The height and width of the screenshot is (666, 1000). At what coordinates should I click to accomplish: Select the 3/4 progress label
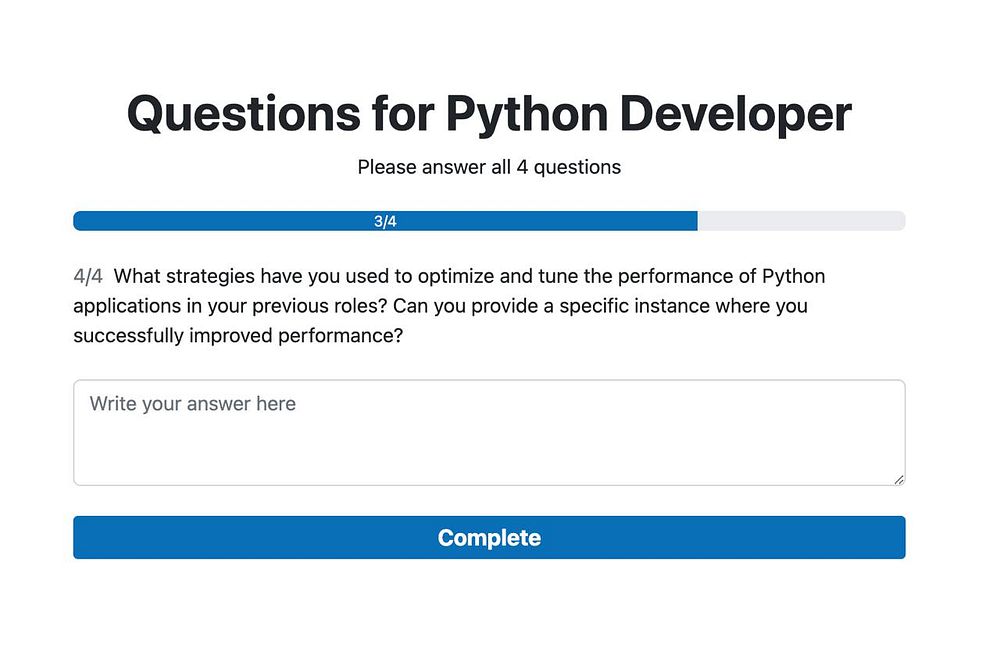pyautogui.click(x=385, y=222)
